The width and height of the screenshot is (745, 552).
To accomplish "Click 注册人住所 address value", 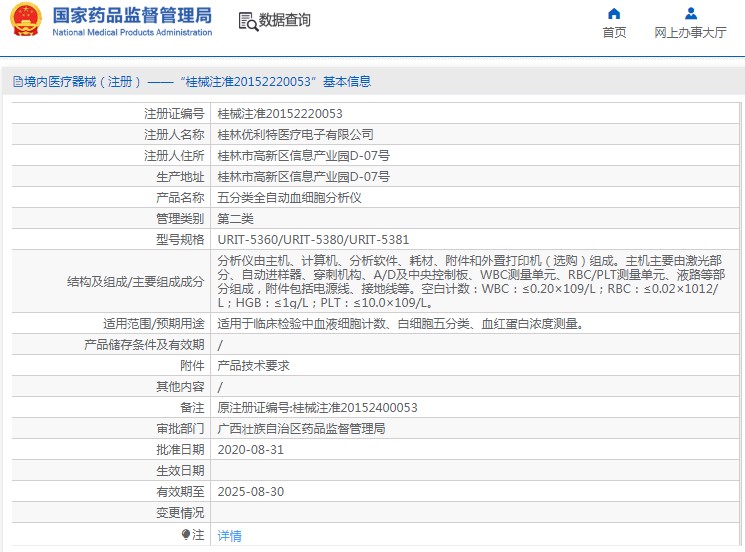I will pos(303,156).
